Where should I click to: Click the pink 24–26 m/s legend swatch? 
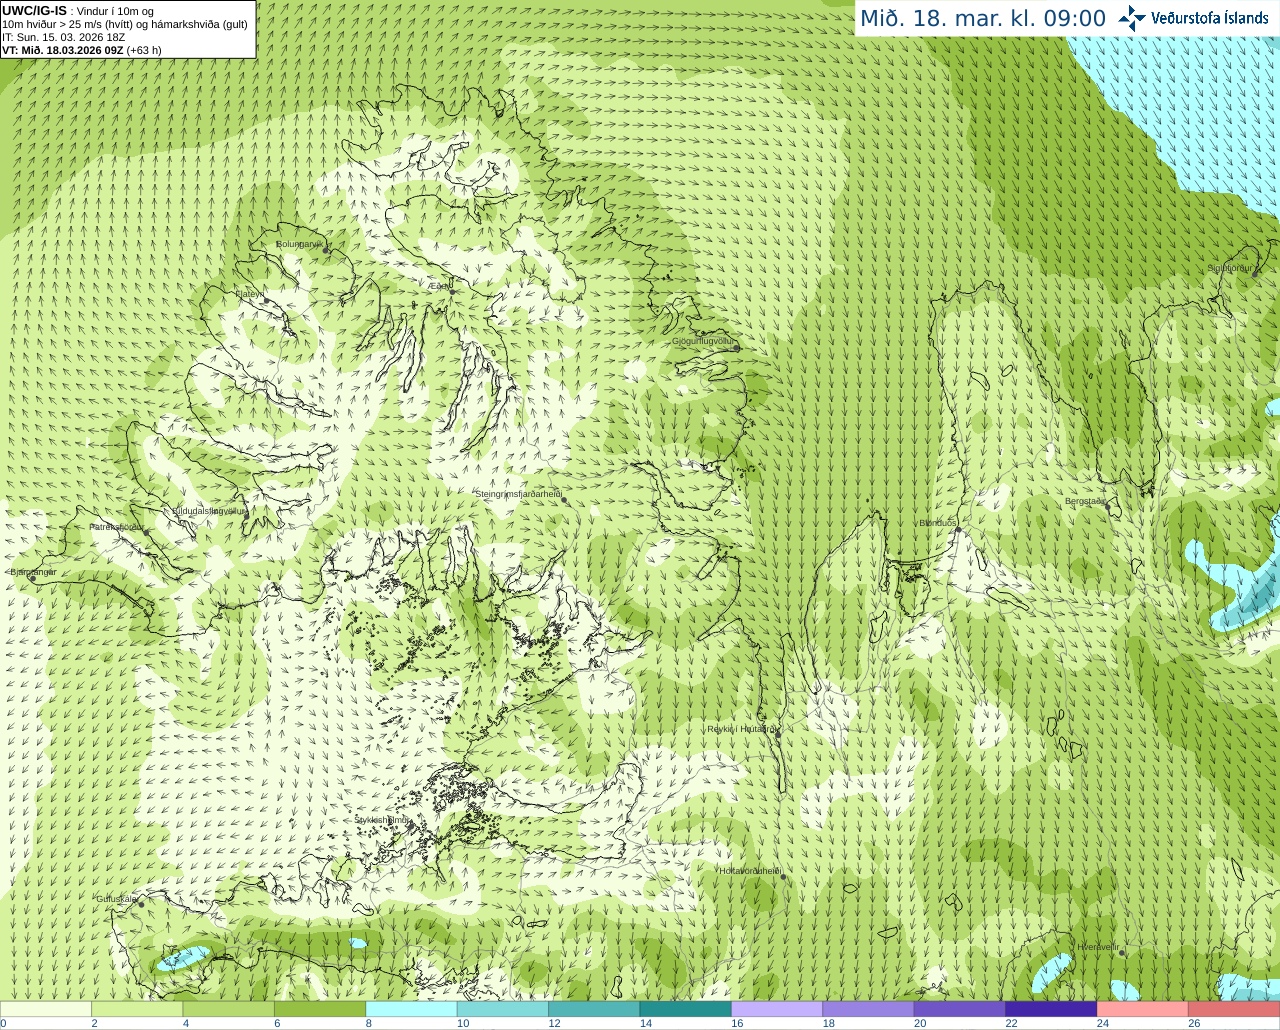(x=1143, y=1009)
